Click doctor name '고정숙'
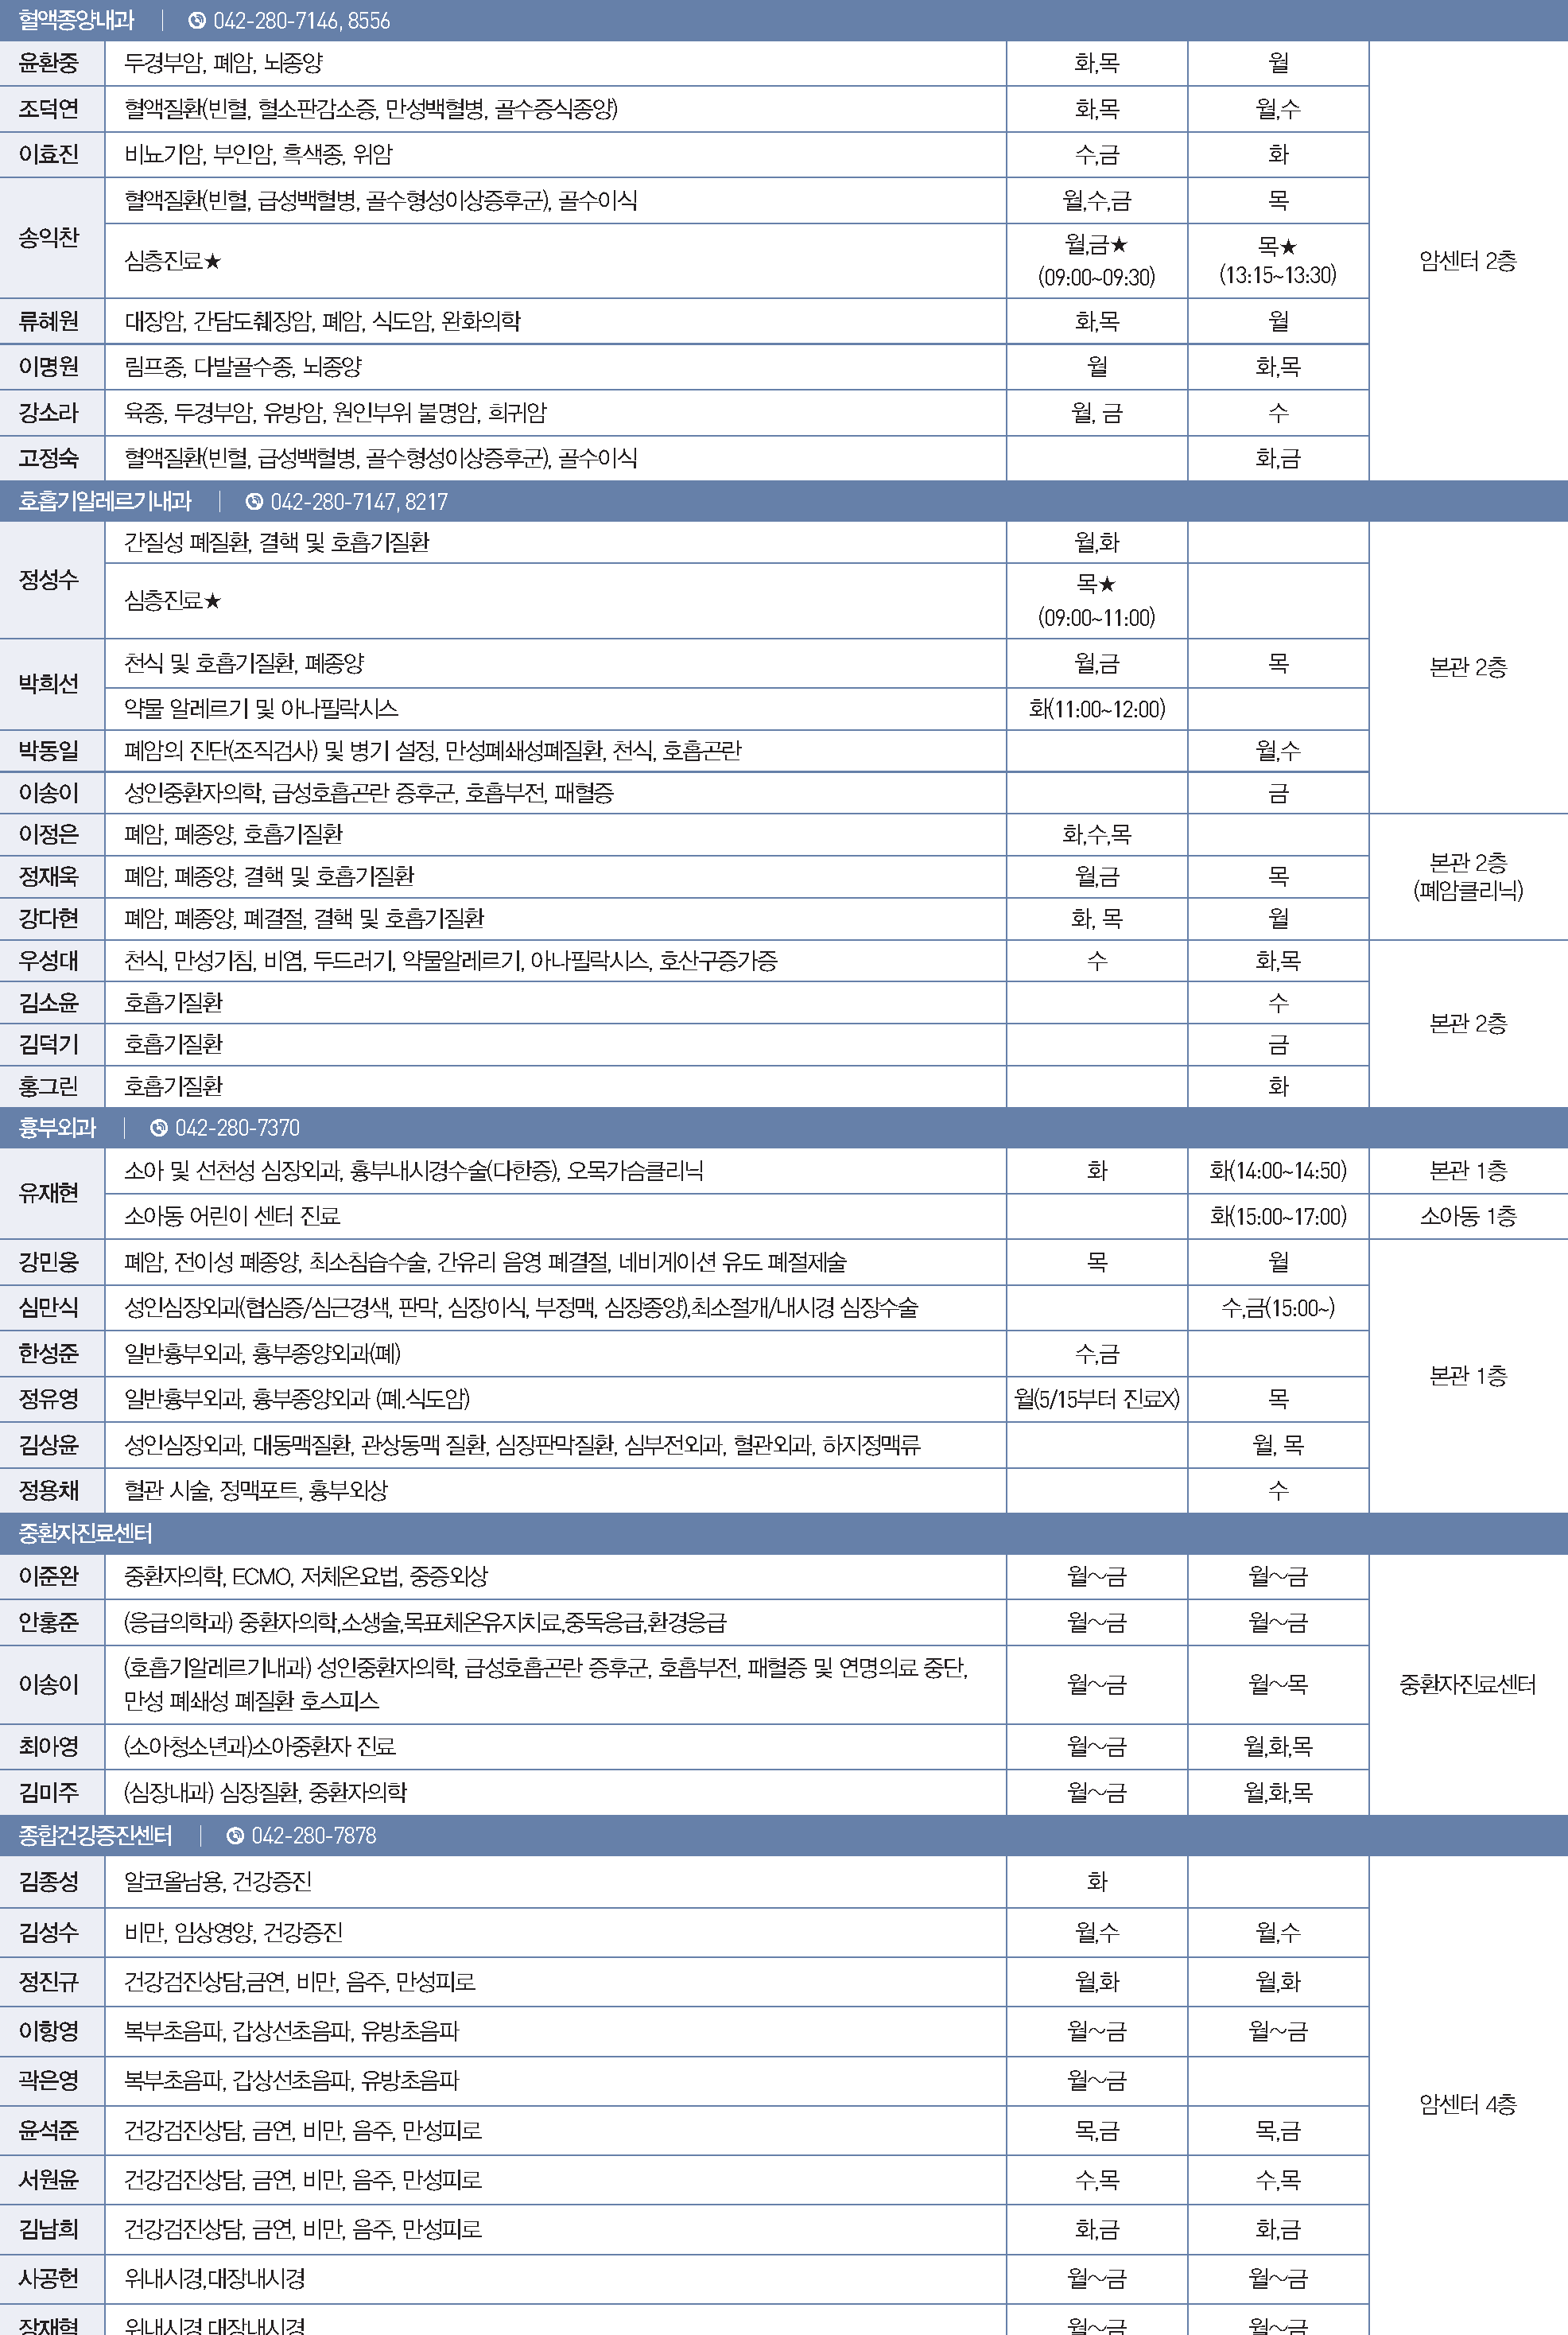 48,459
